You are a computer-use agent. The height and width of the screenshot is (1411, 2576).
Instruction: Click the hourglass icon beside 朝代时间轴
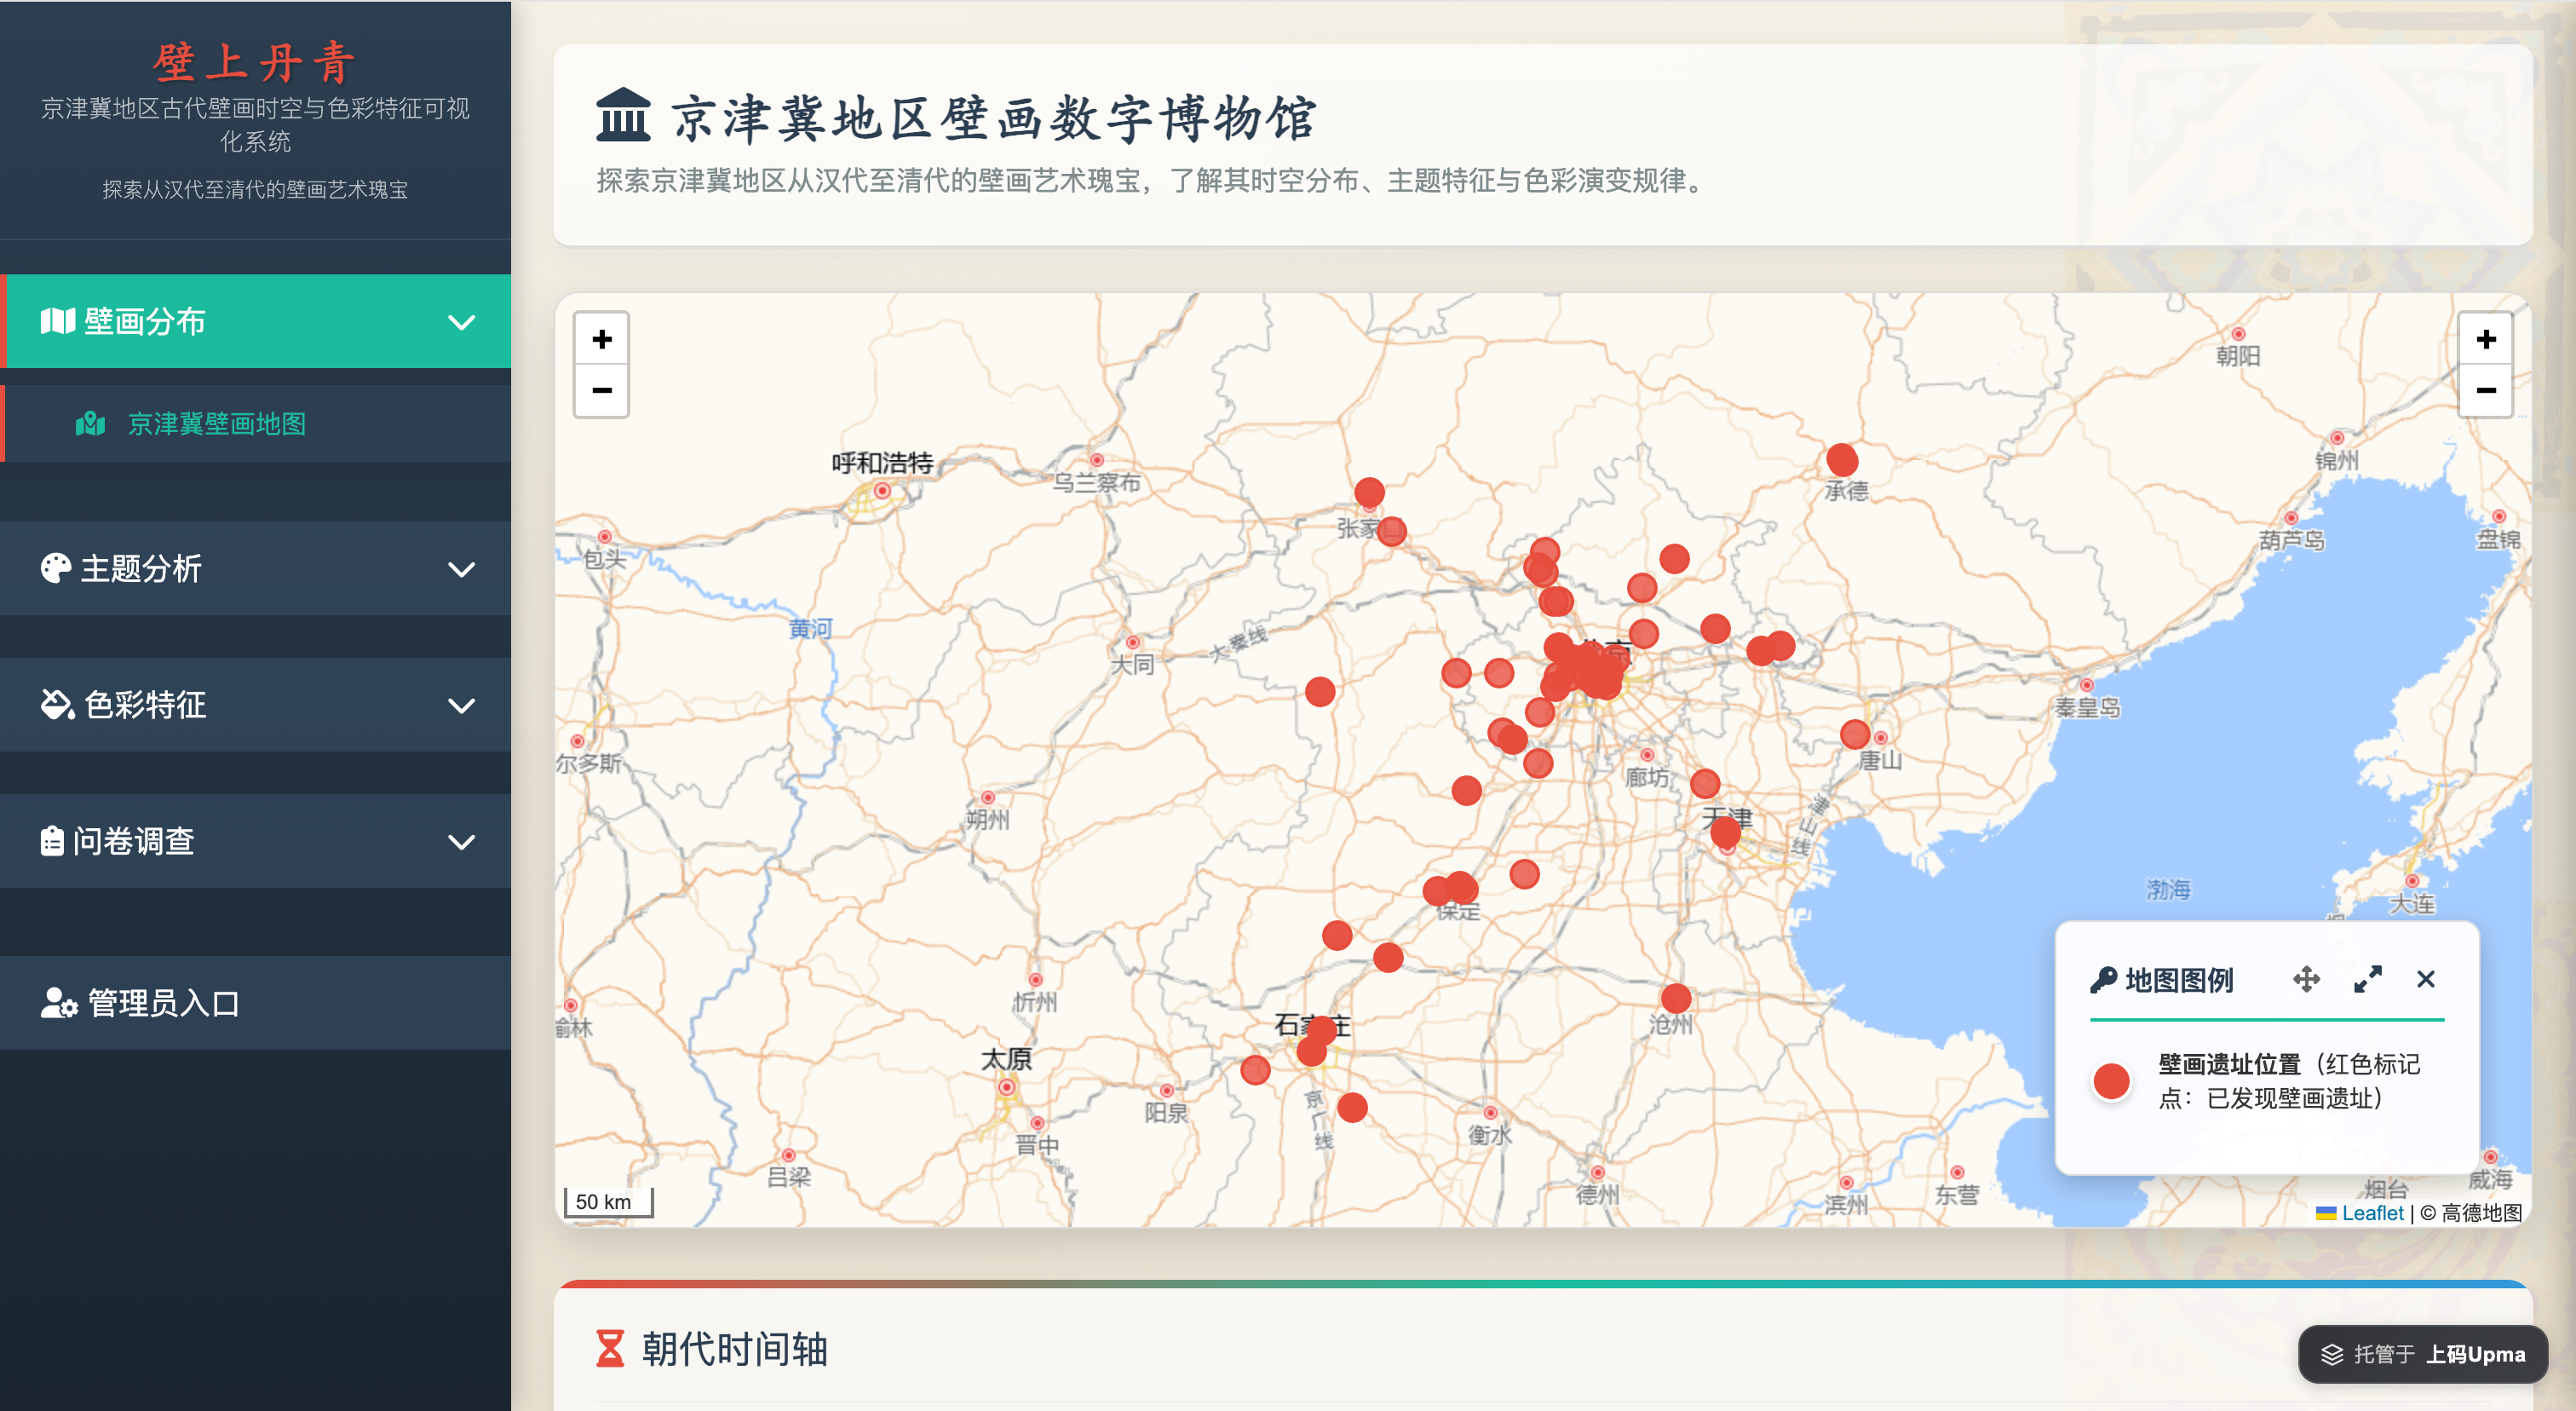(x=611, y=1350)
